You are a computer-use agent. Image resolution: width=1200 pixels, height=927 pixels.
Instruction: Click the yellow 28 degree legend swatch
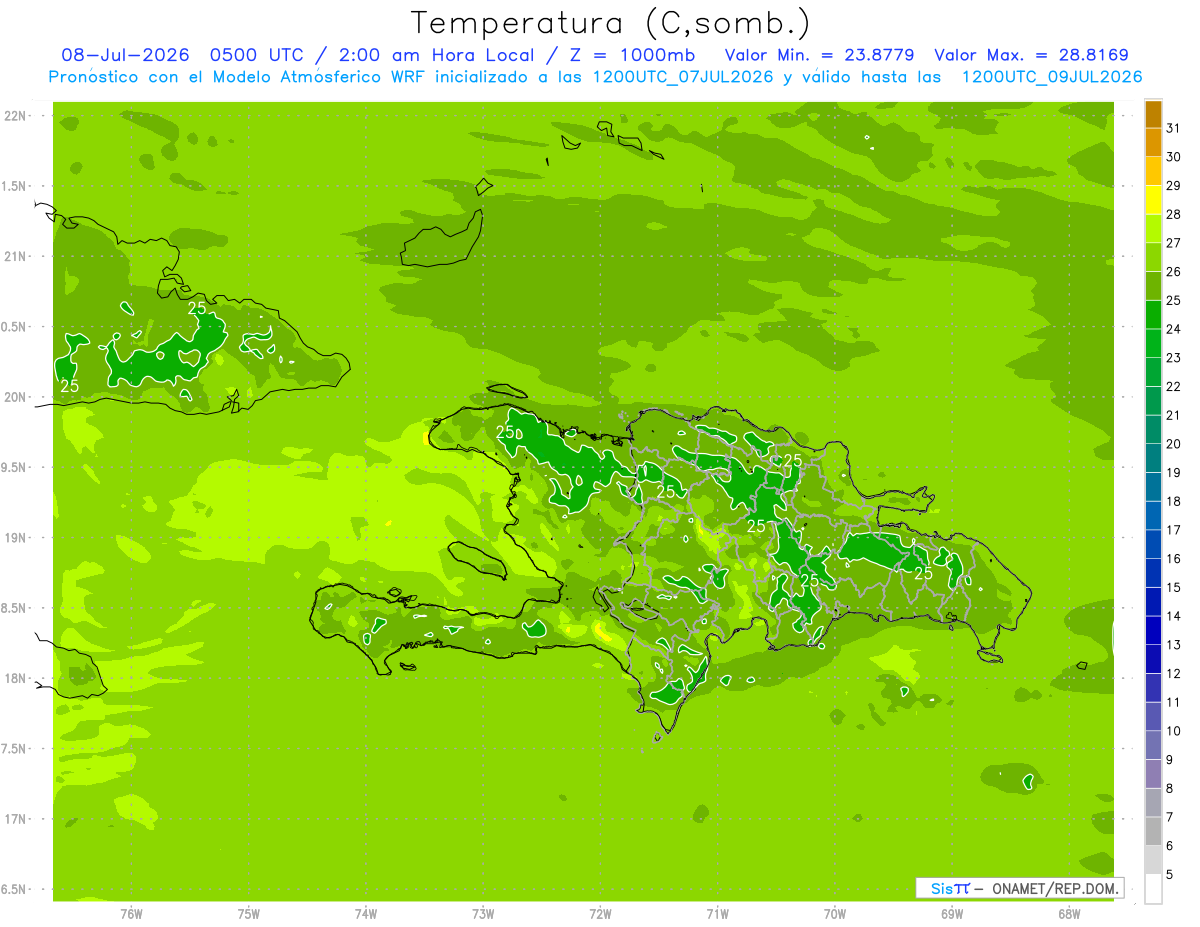(1153, 199)
